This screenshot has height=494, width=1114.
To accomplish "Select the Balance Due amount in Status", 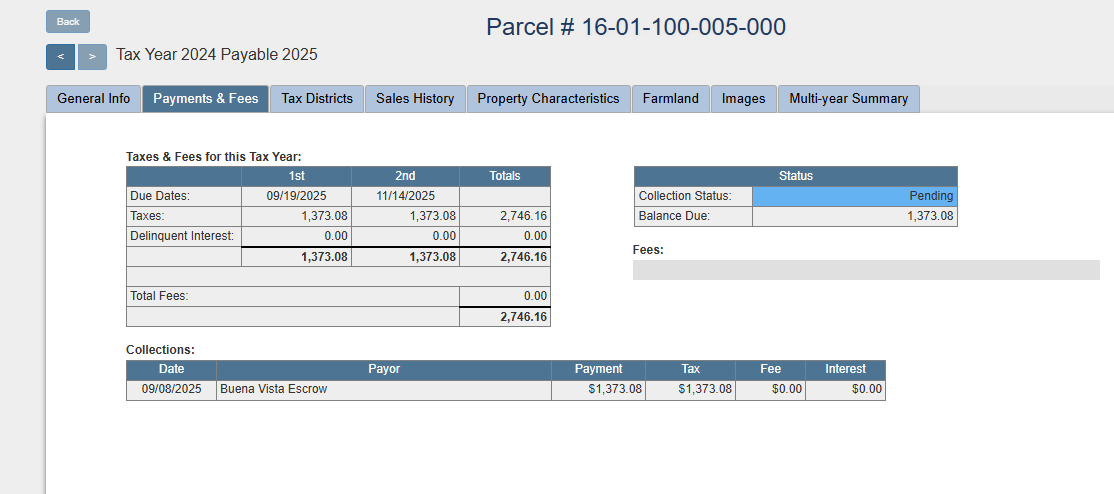I will 854,216.
